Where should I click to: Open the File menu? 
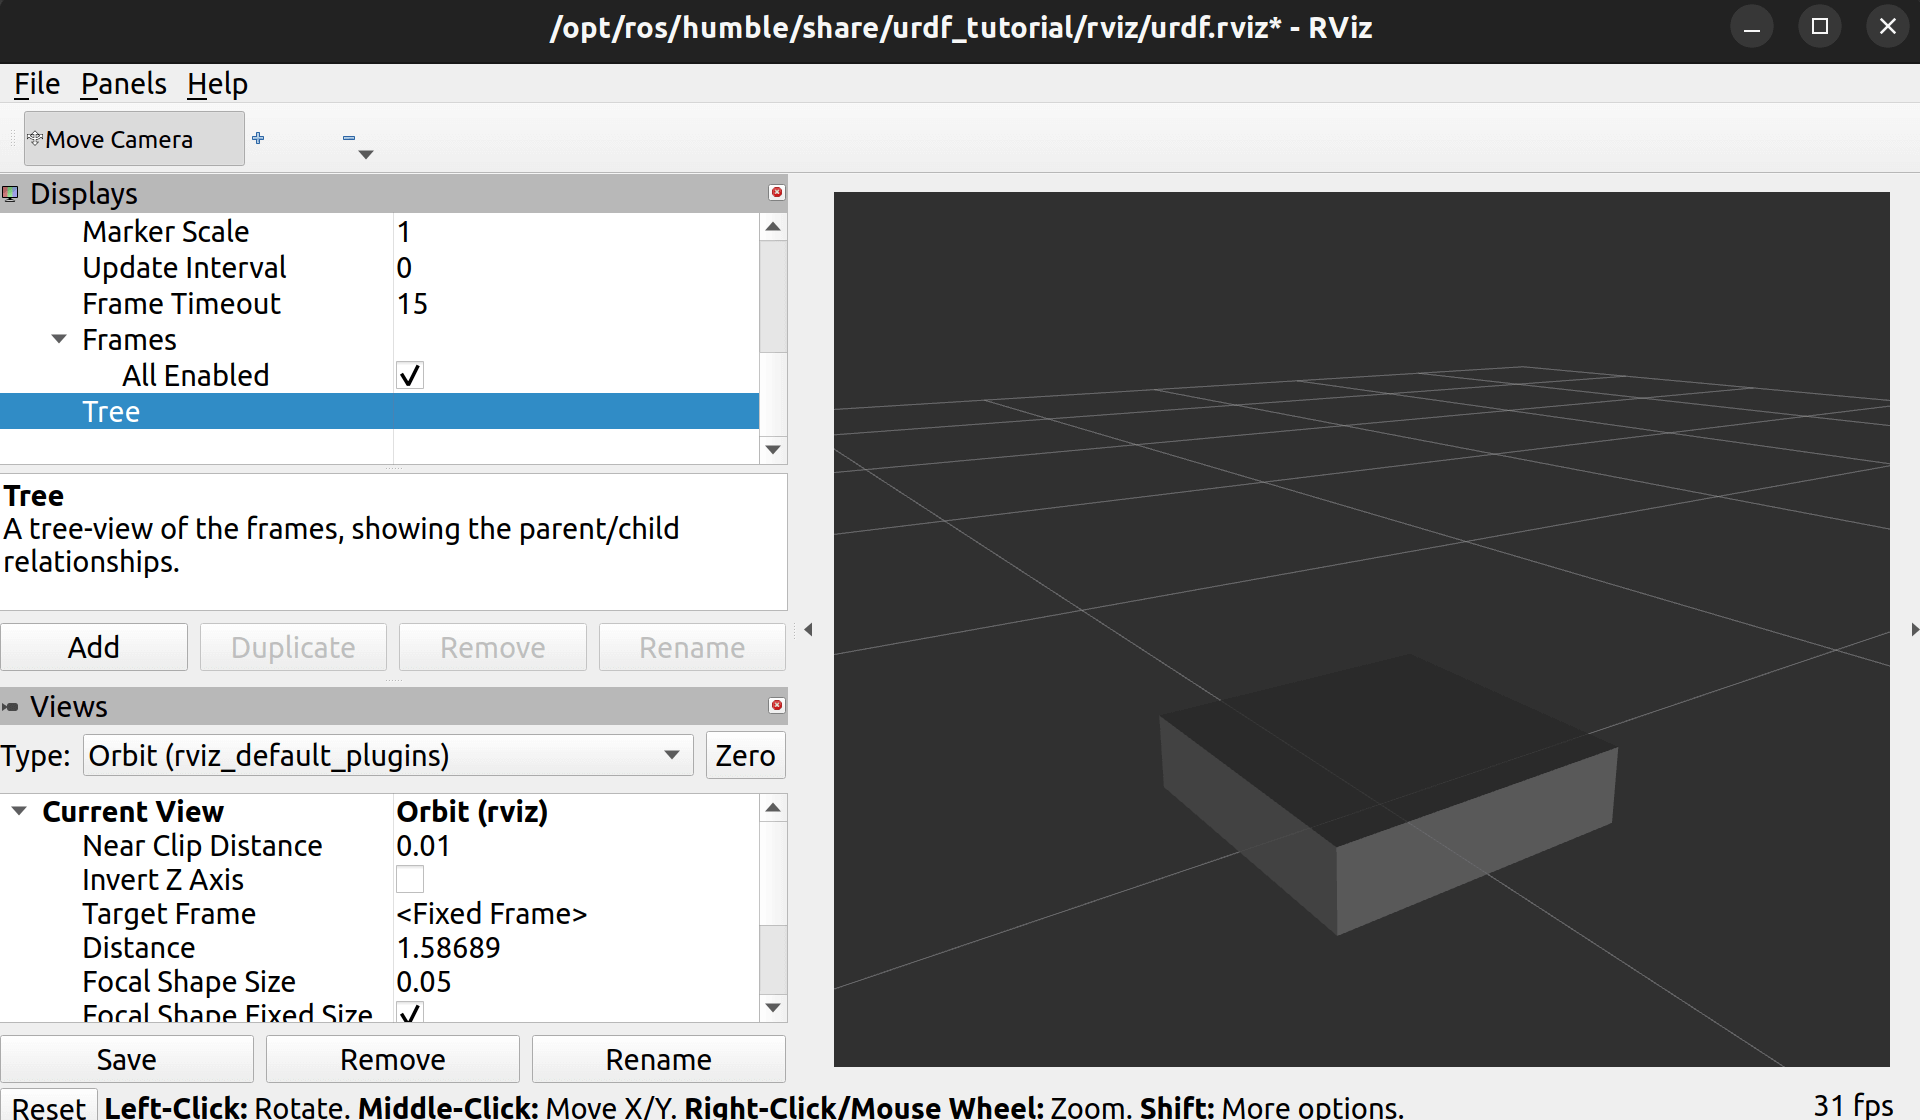pos(37,84)
